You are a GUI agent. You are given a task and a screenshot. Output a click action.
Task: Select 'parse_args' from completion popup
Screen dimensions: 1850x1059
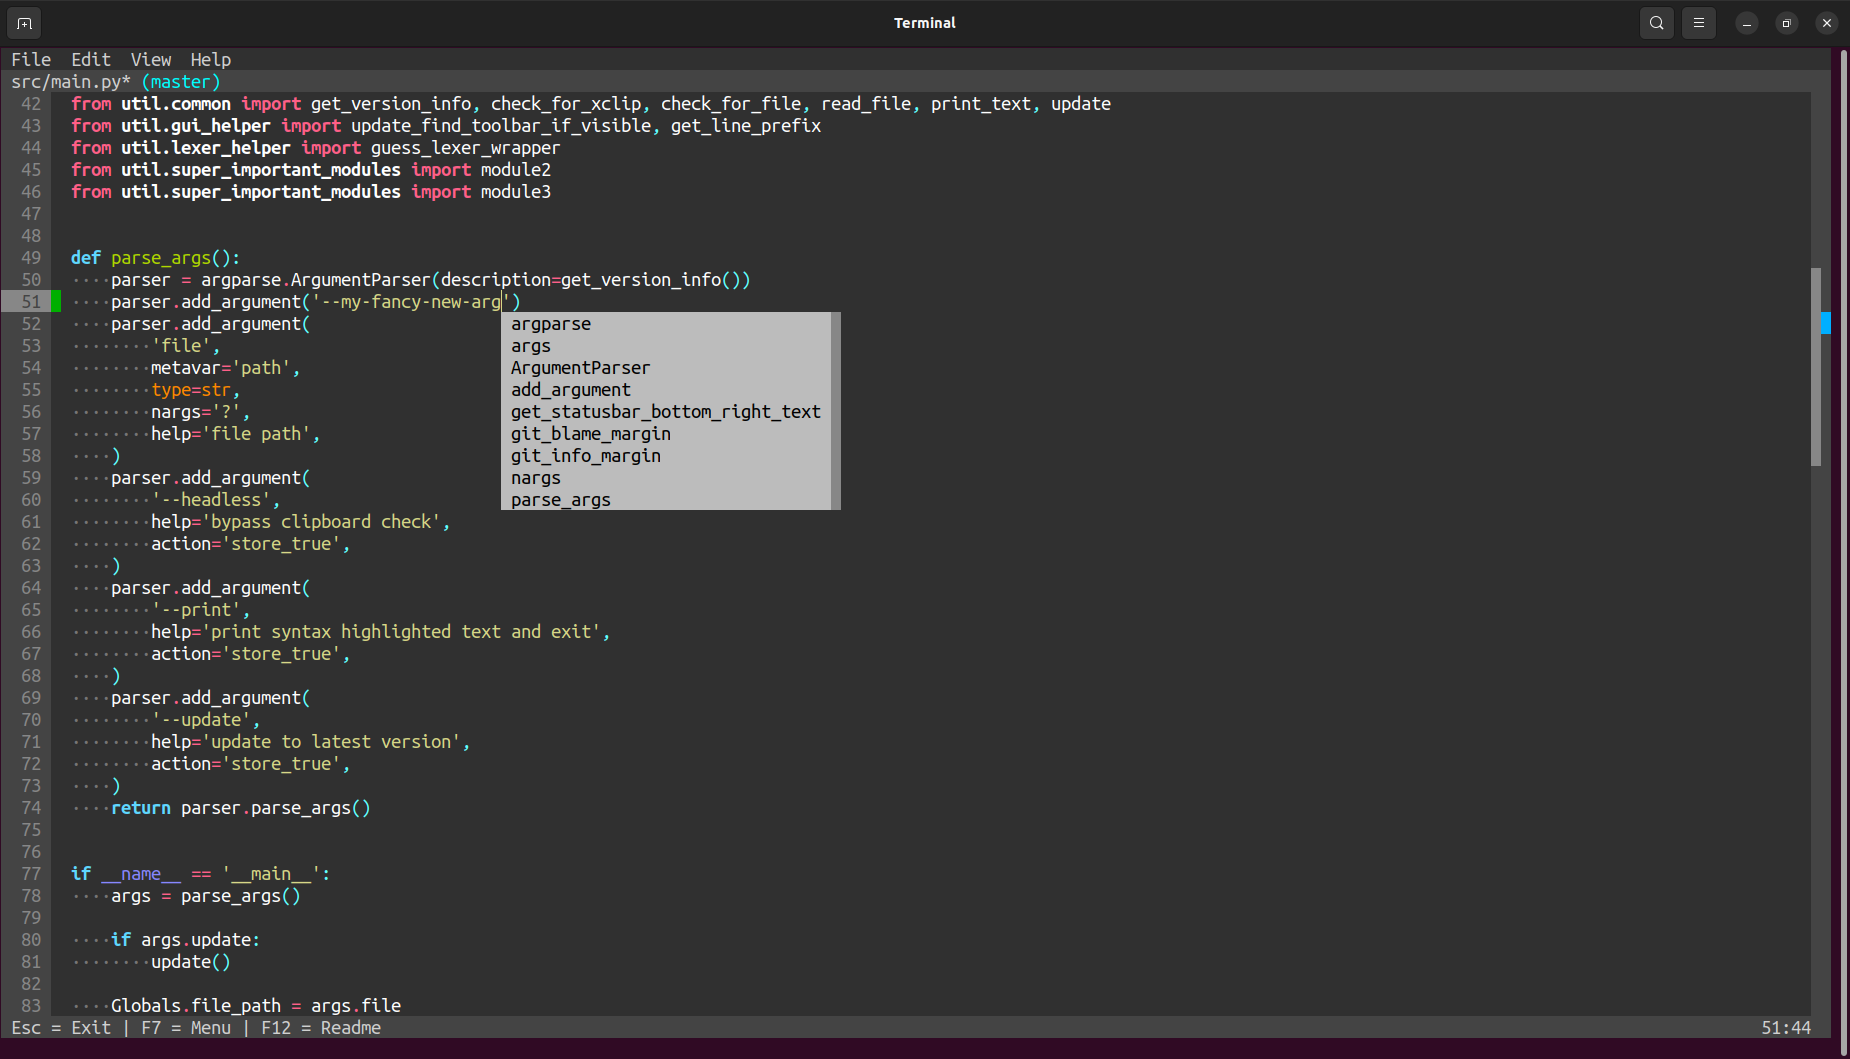560,500
